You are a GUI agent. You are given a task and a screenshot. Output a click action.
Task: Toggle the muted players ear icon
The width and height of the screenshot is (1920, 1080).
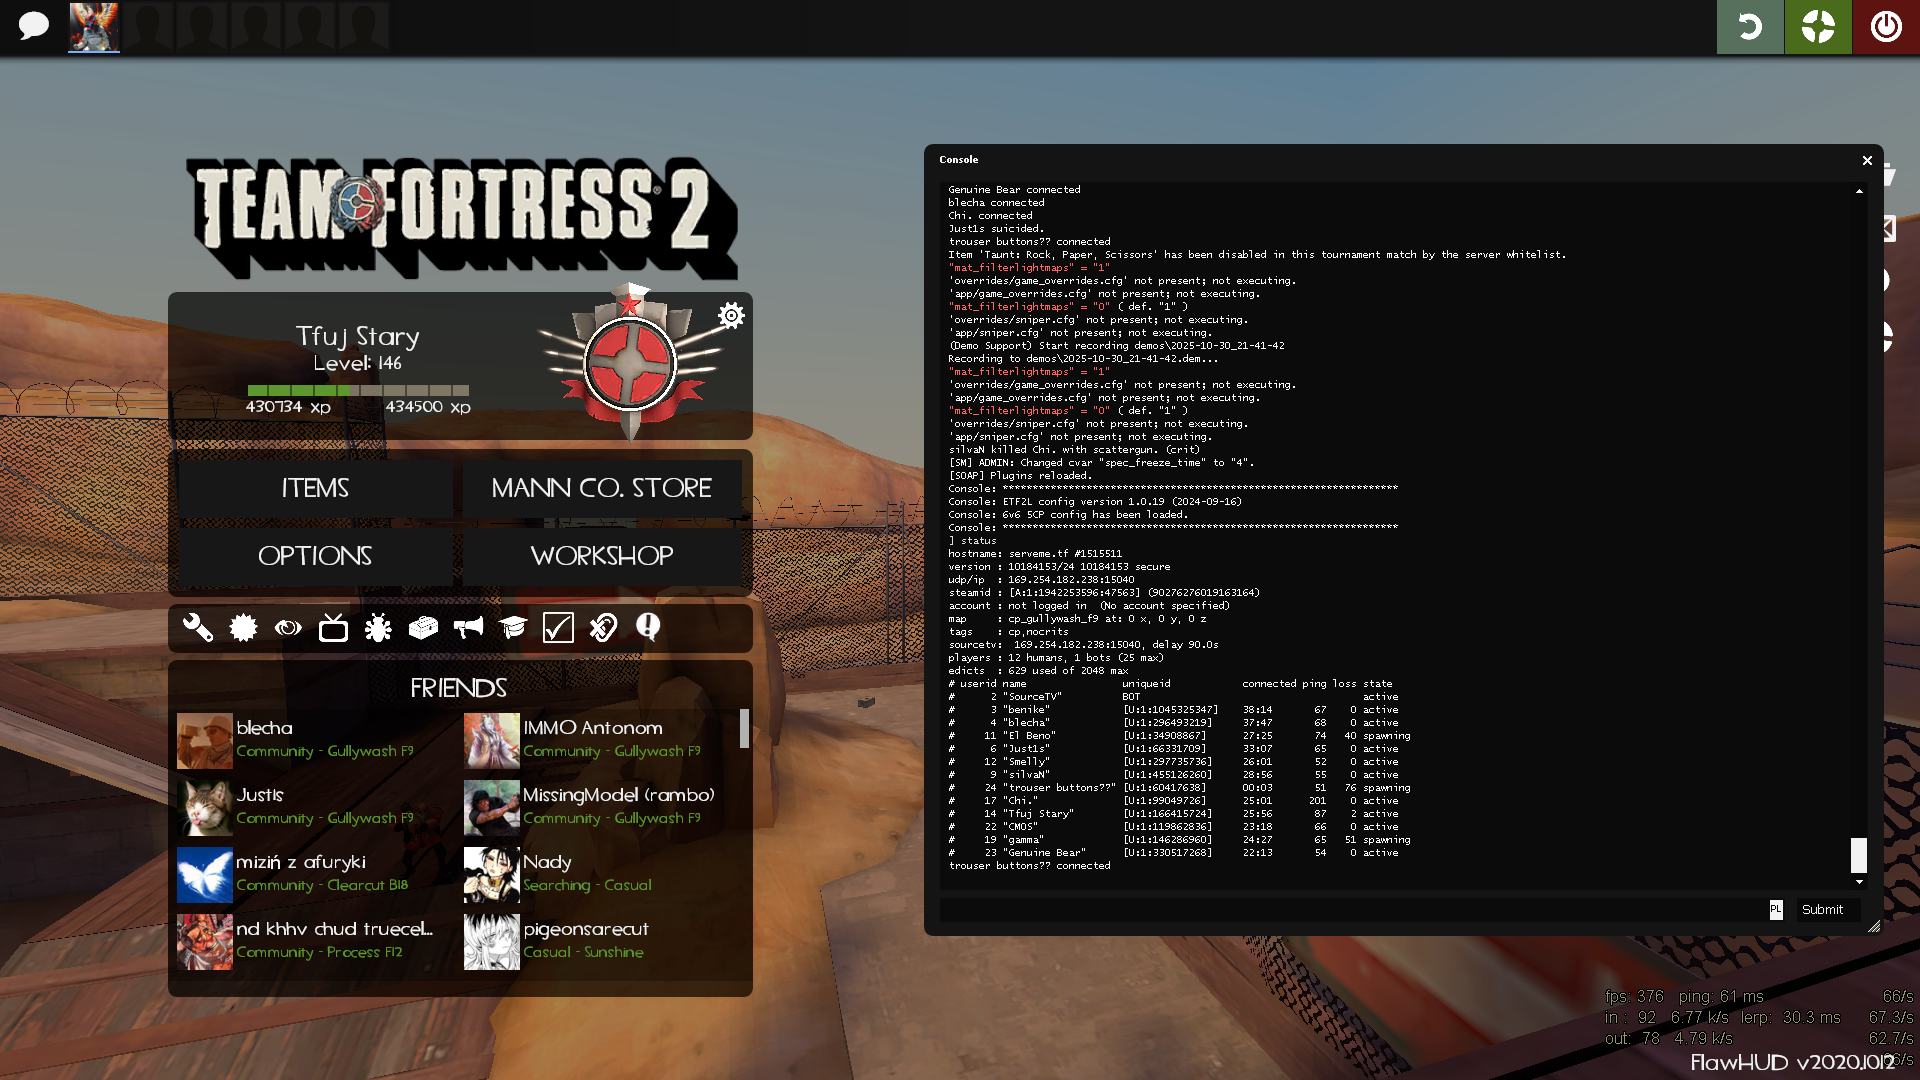(603, 628)
